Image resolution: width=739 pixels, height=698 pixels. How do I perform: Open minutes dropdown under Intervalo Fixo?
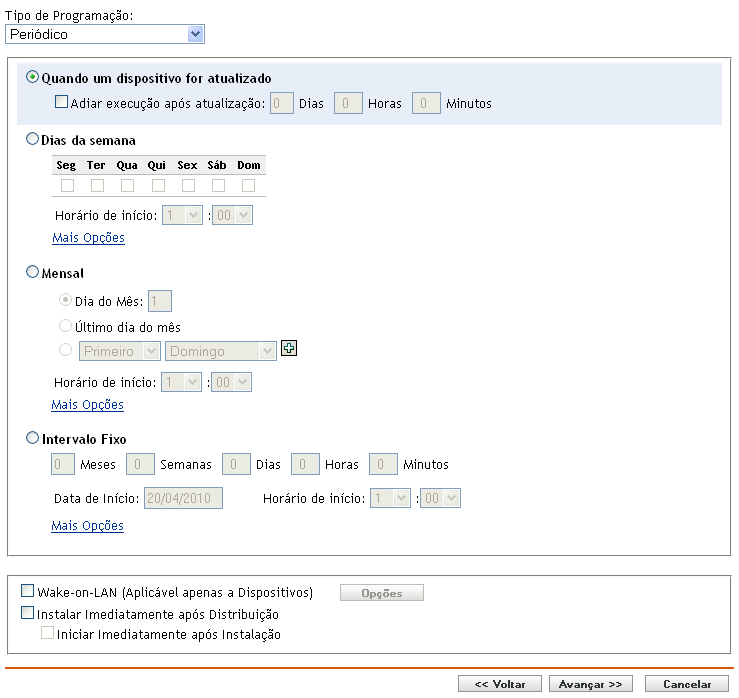[x=440, y=498]
